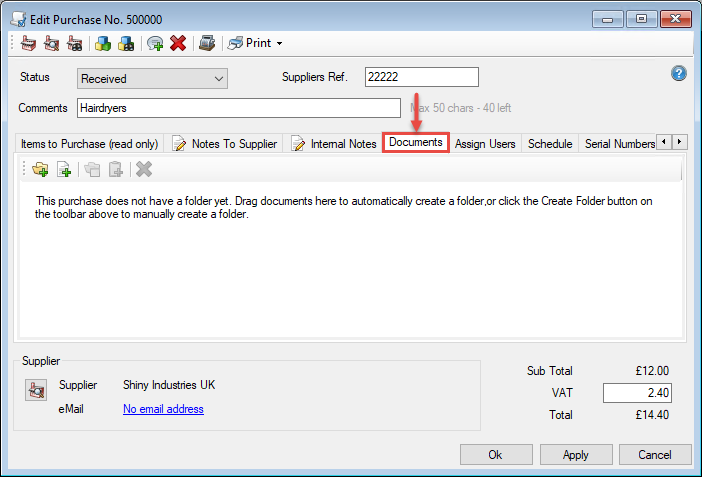Image resolution: width=702 pixels, height=477 pixels.
Task: Click the add document icon with green plus
Action: click(x=63, y=169)
